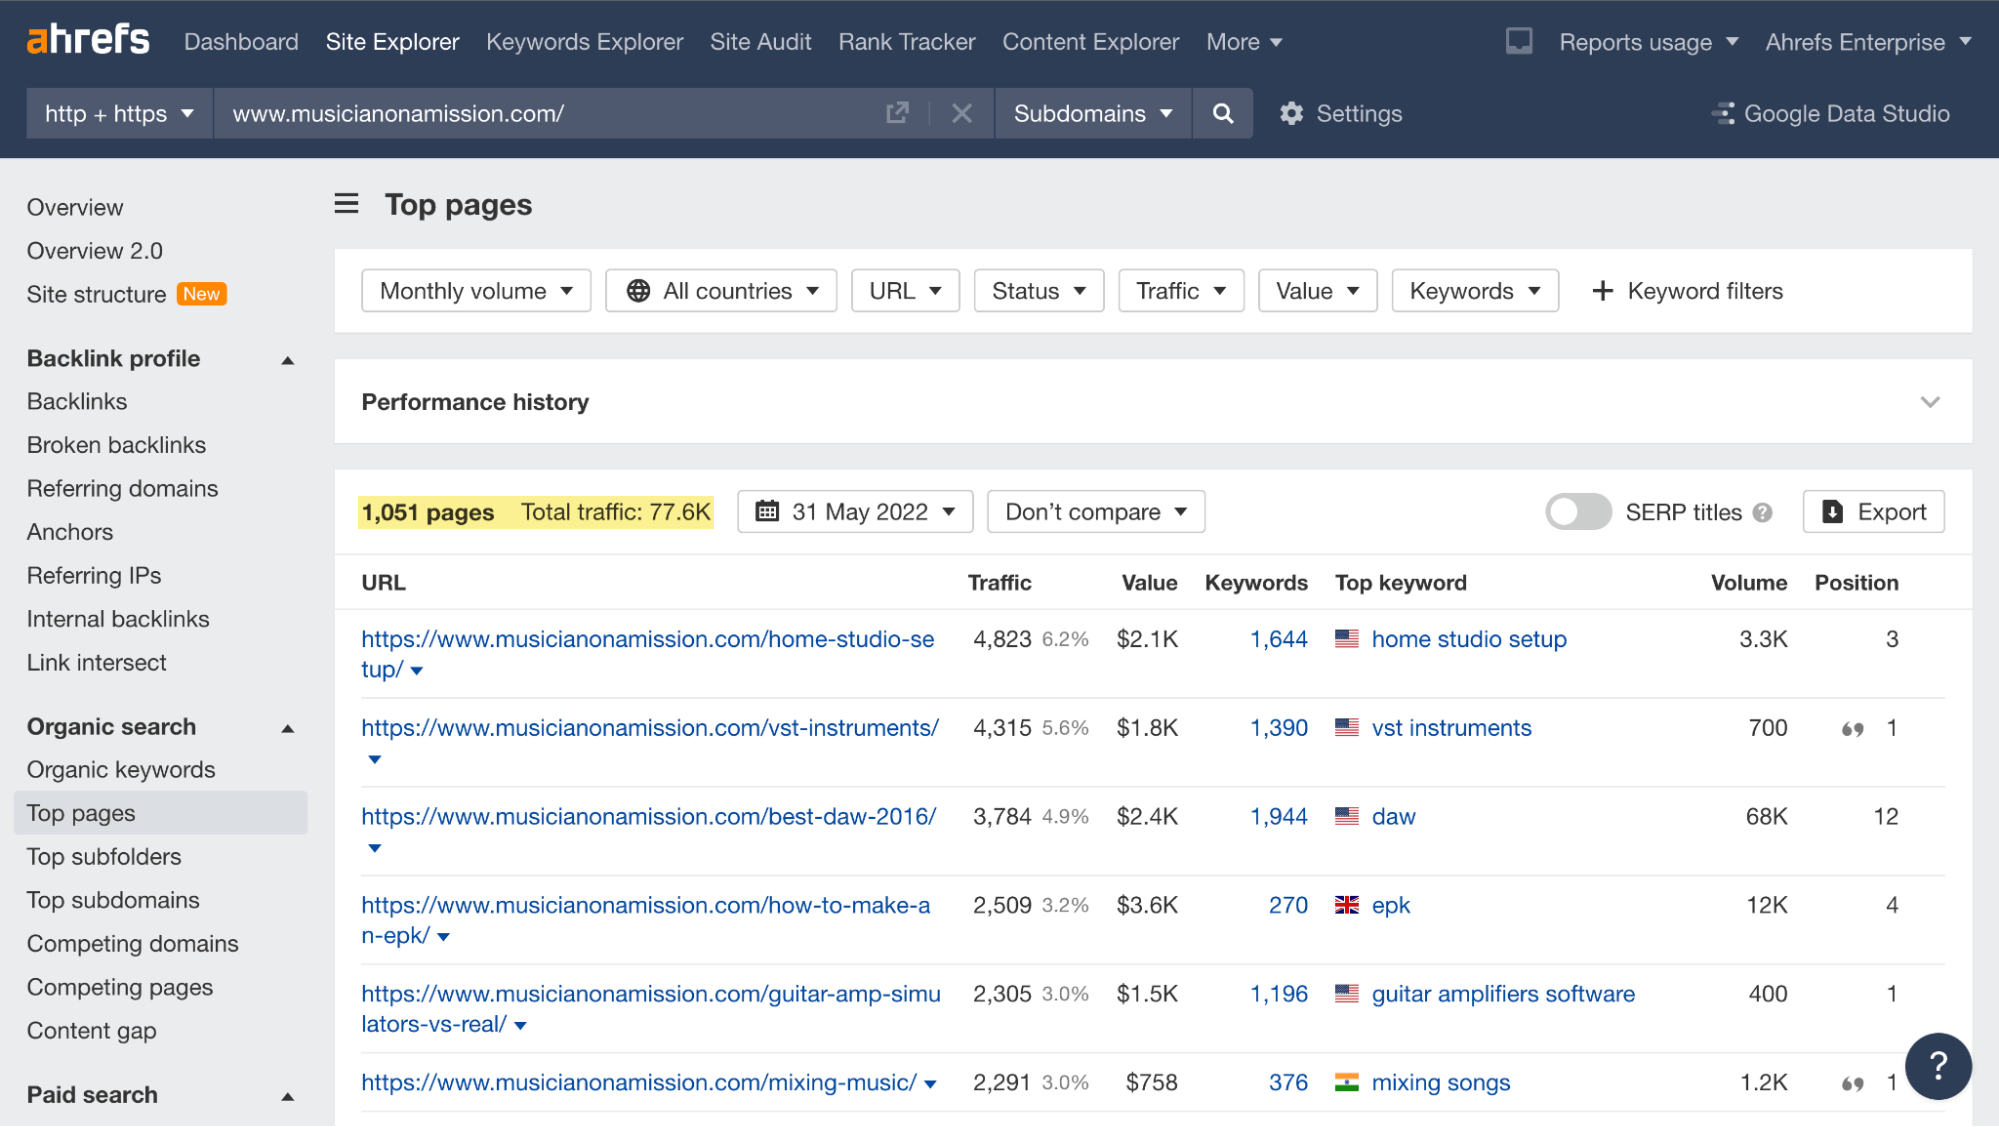Enable the SERP titles toggle

pyautogui.click(x=1578, y=512)
